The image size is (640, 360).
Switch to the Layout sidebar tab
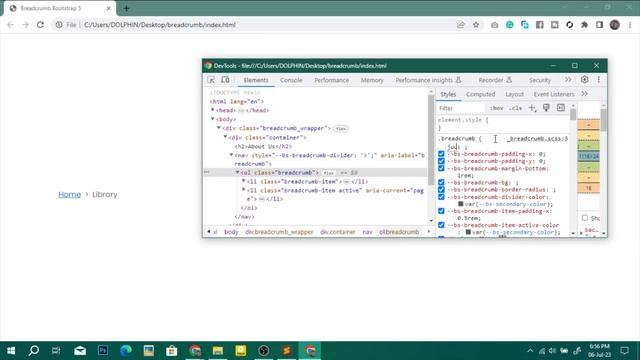514,94
